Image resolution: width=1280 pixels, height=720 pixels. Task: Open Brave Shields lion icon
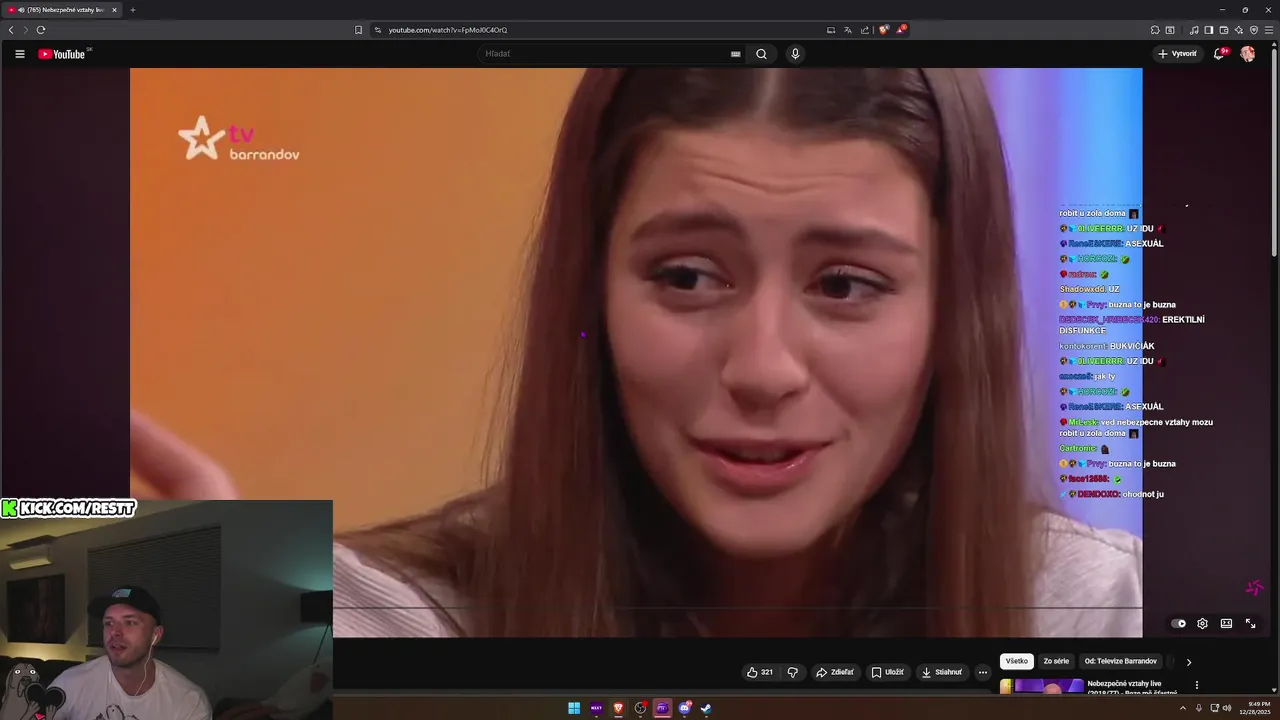click(x=884, y=30)
